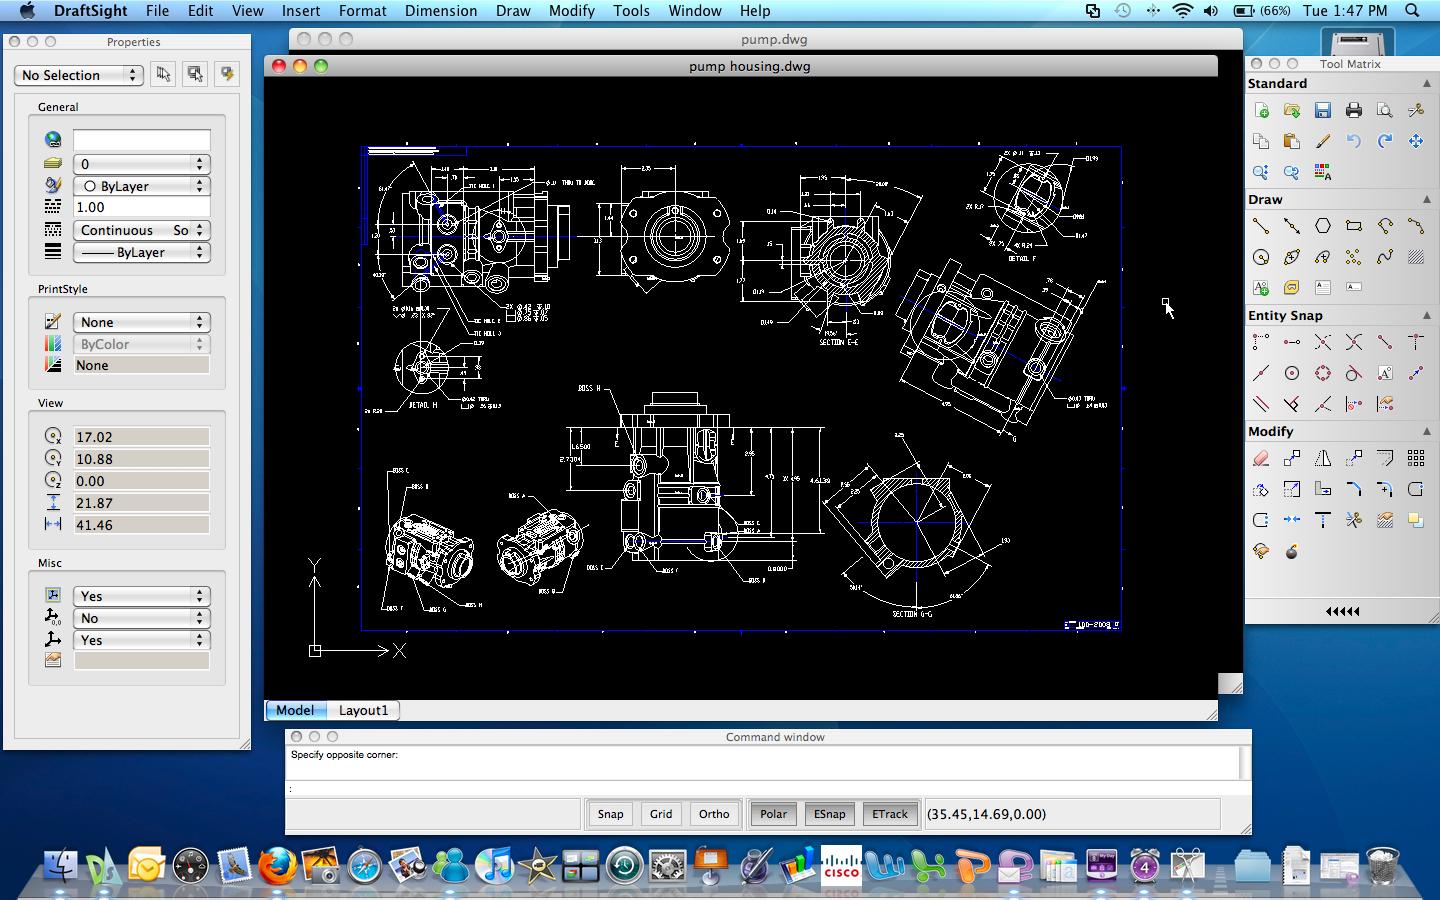Select the Circle tool from the Draw section
This screenshot has height=900, width=1440.
[1260, 257]
